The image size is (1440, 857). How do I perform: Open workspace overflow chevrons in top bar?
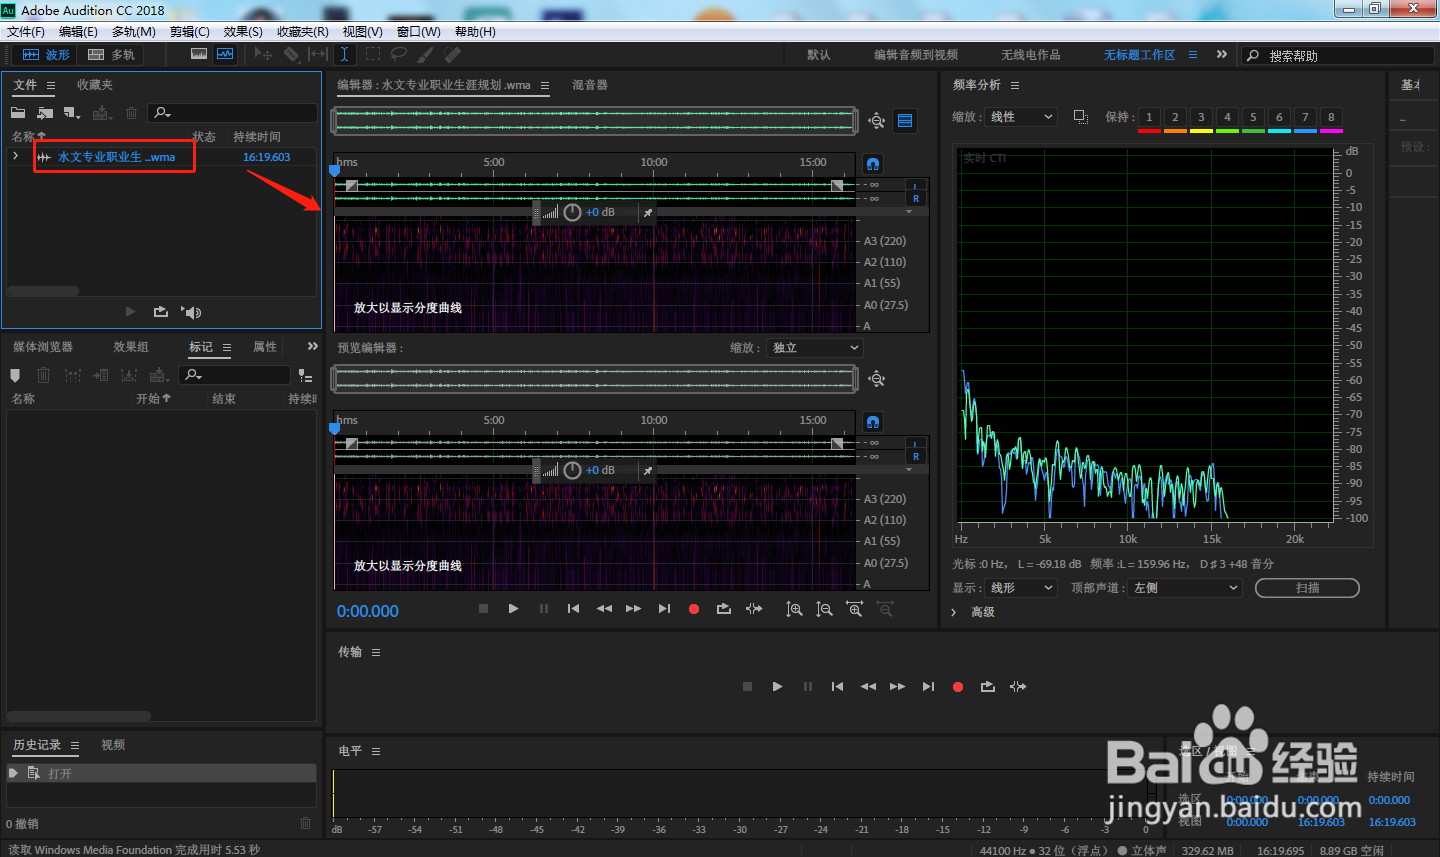coord(1221,54)
